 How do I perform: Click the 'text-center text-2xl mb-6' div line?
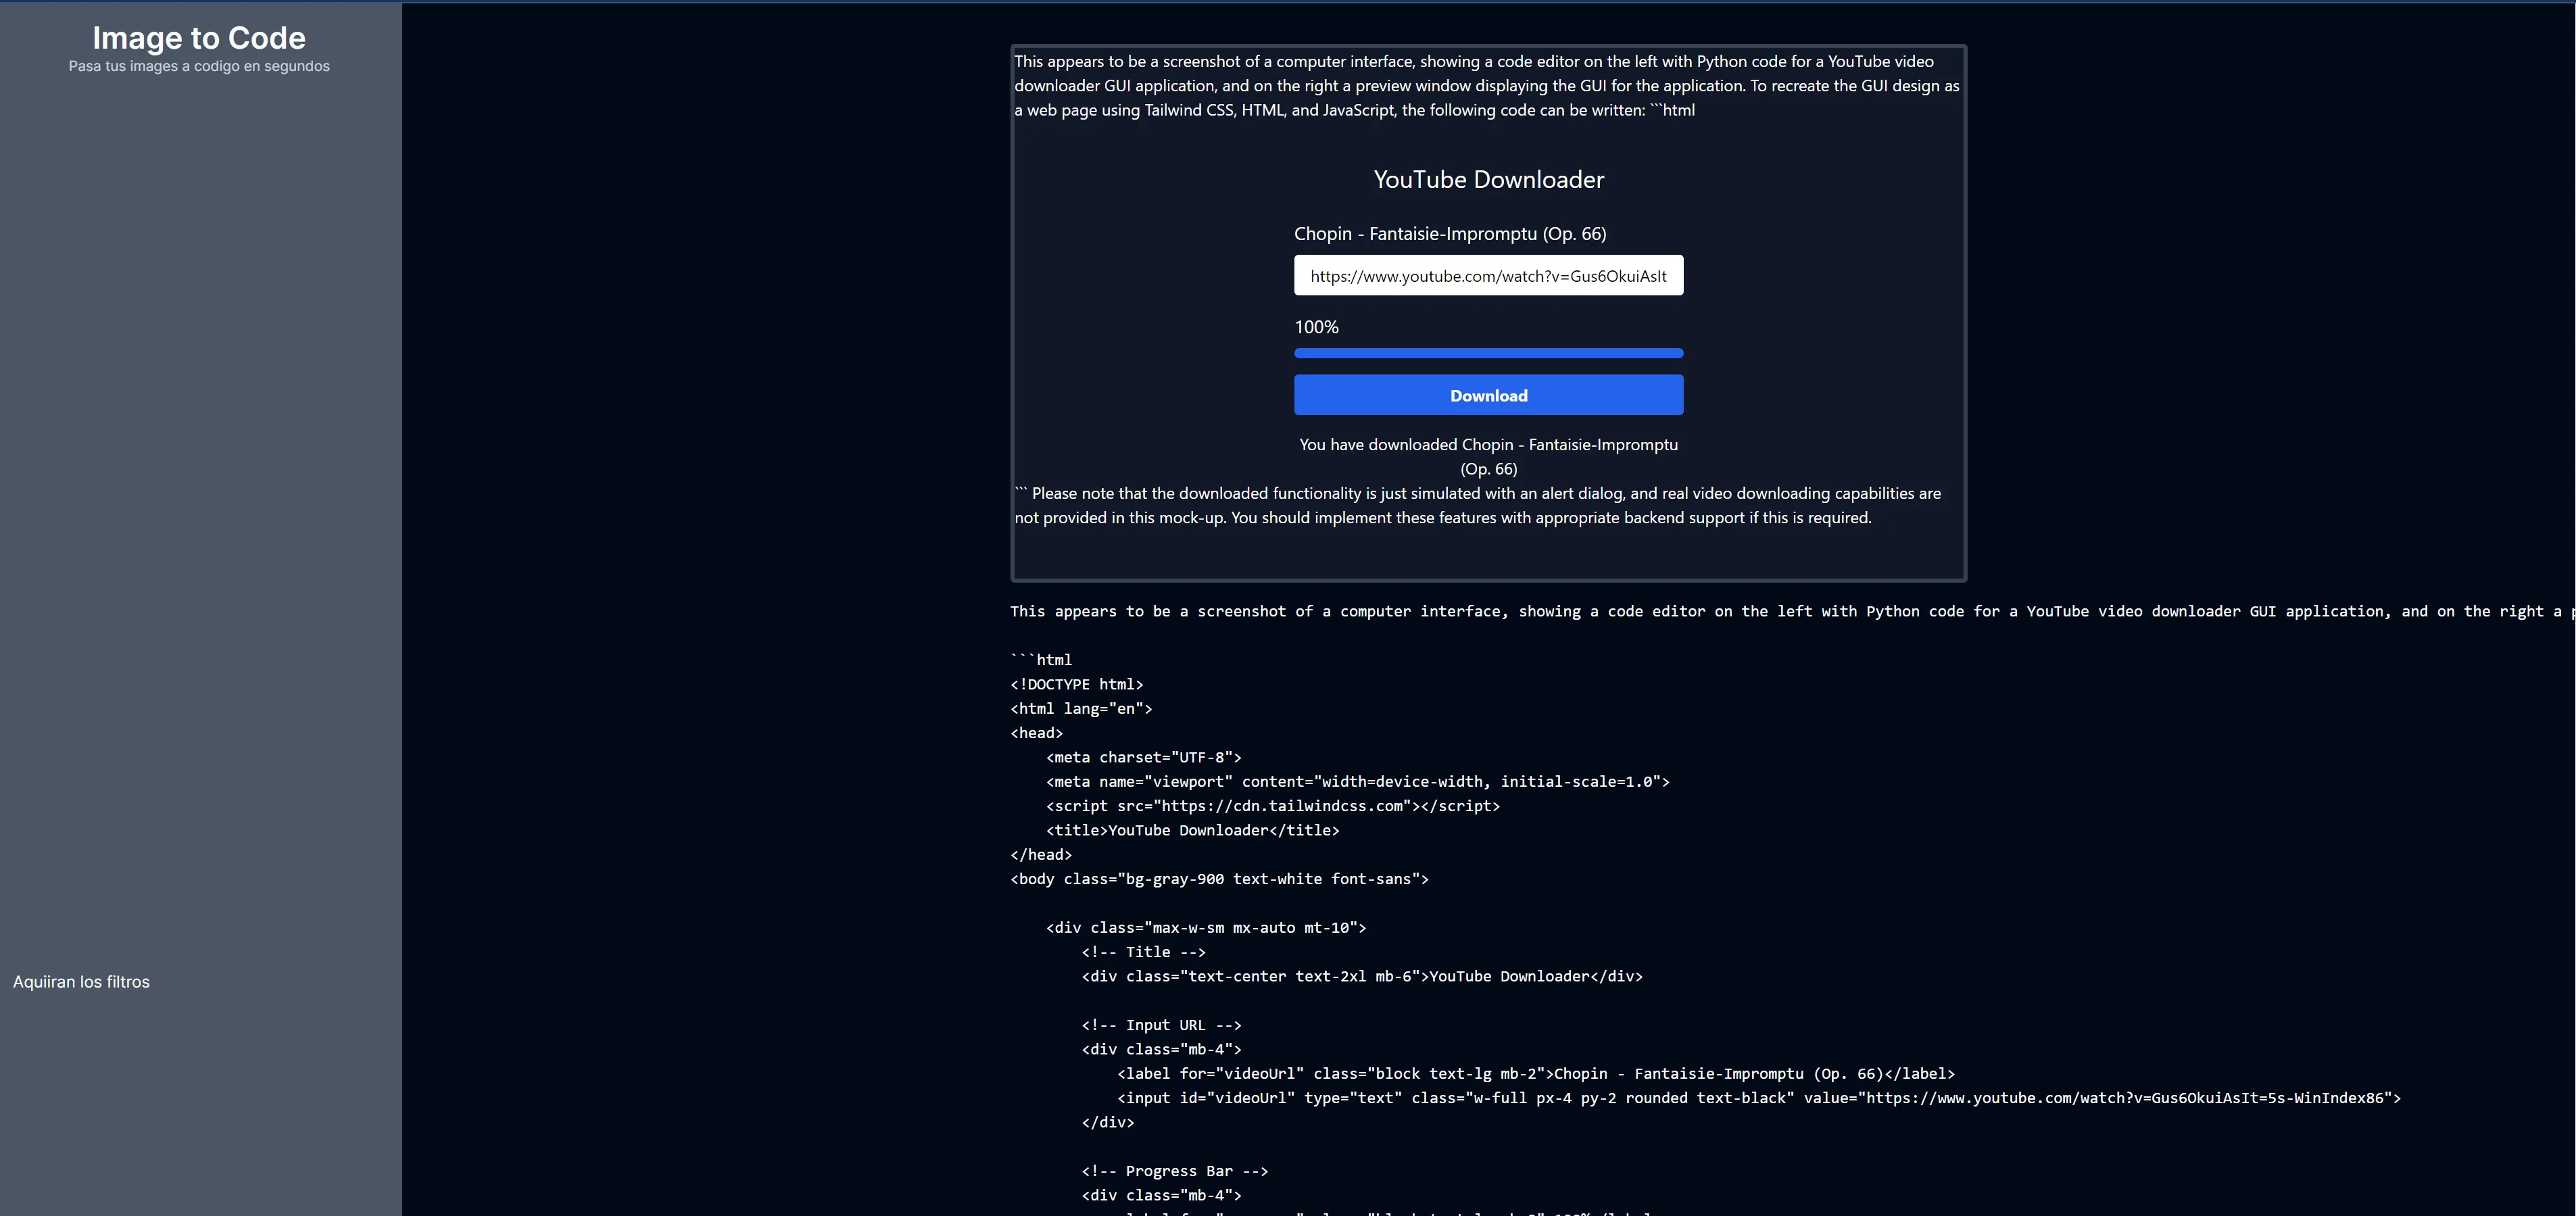pos(1361,976)
